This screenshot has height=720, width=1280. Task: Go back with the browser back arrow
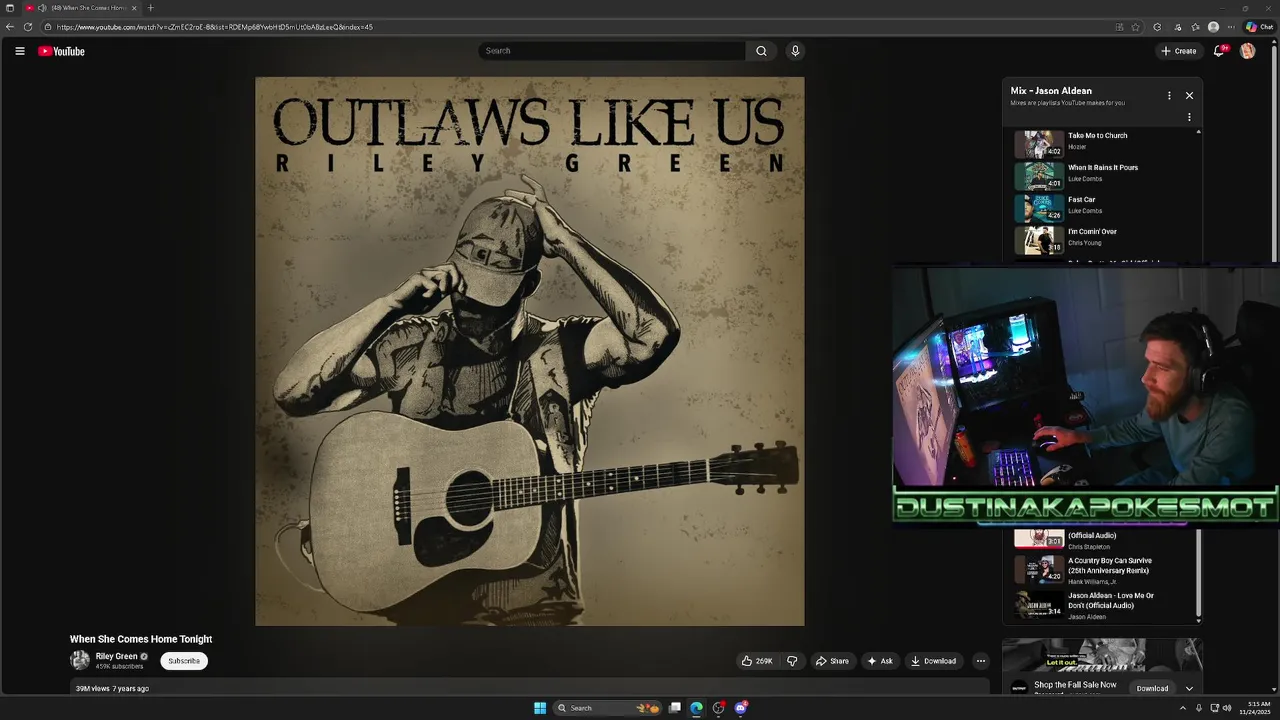10,27
